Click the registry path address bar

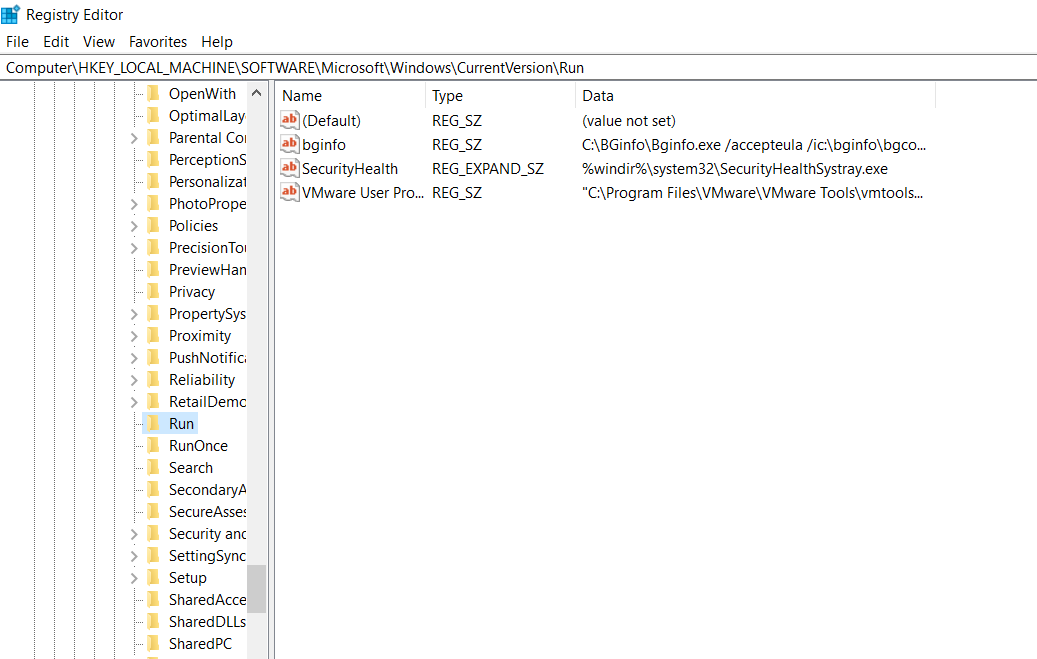point(518,67)
